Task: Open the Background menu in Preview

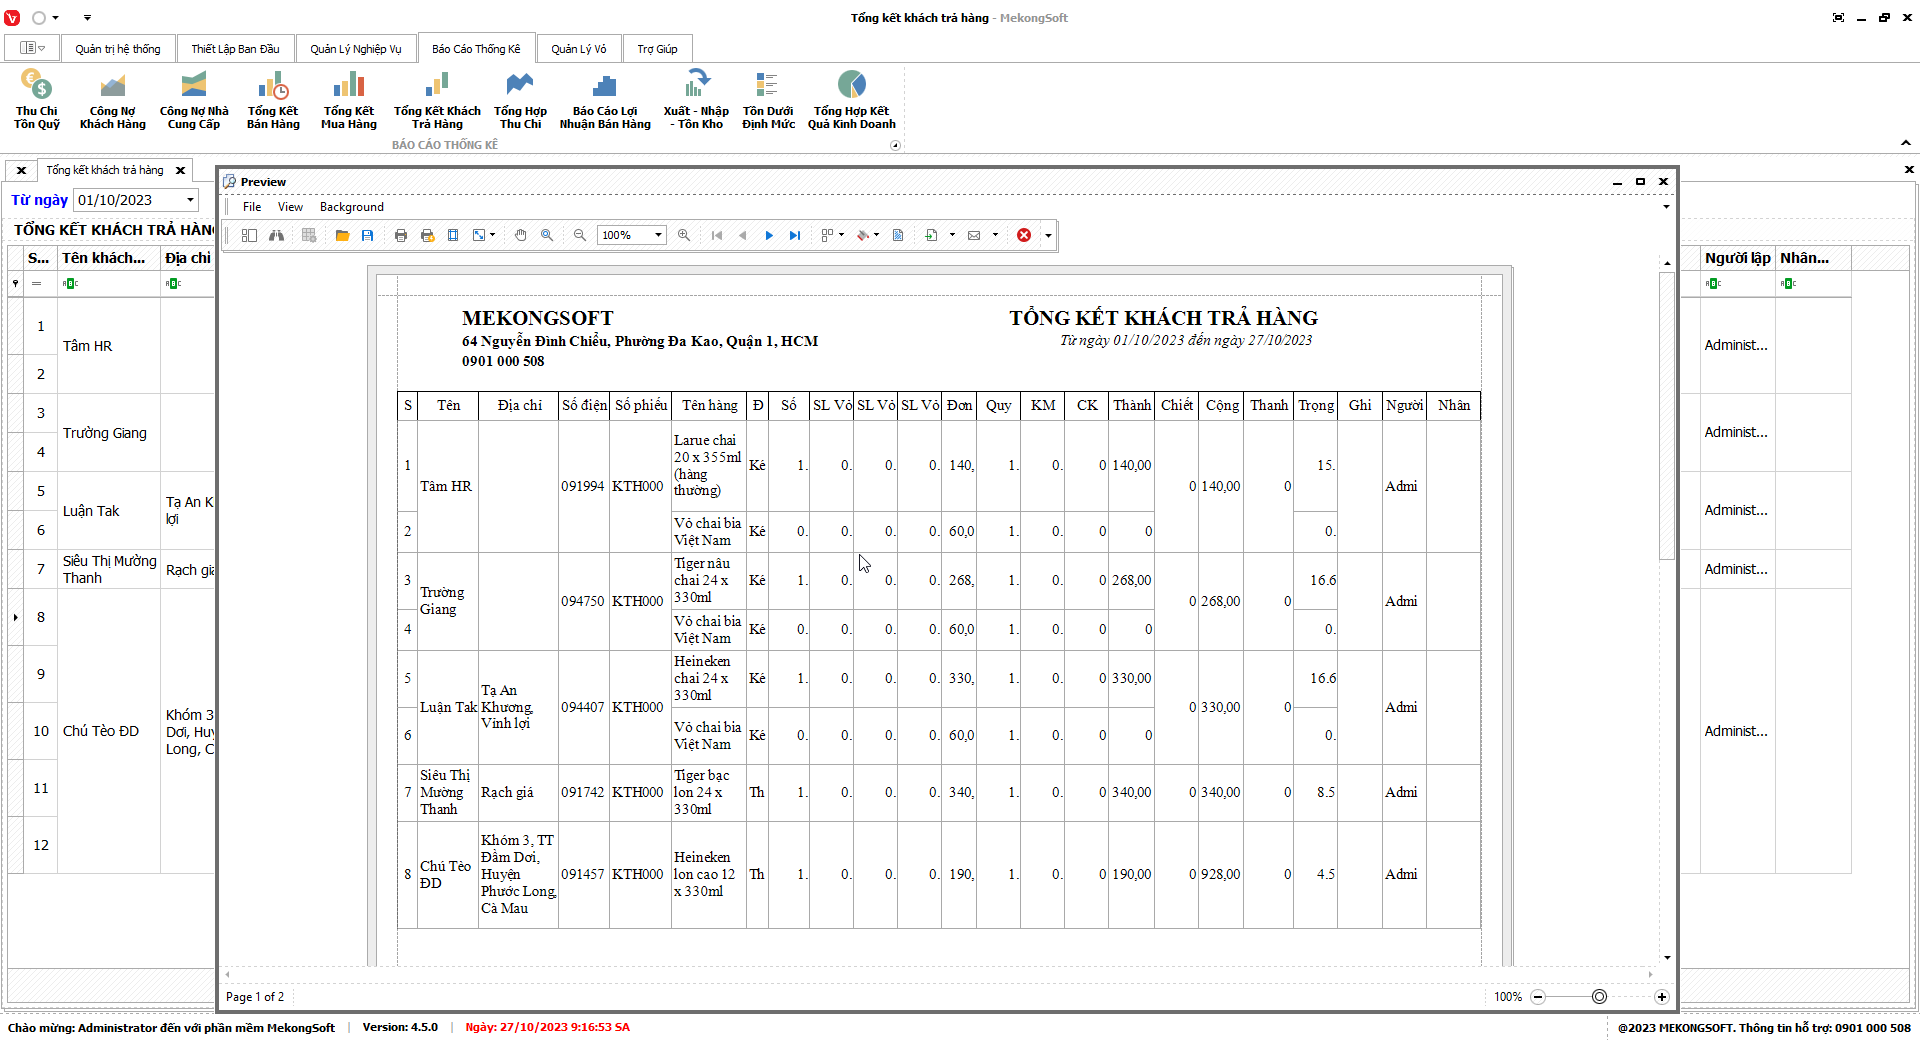Action: [x=351, y=207]
